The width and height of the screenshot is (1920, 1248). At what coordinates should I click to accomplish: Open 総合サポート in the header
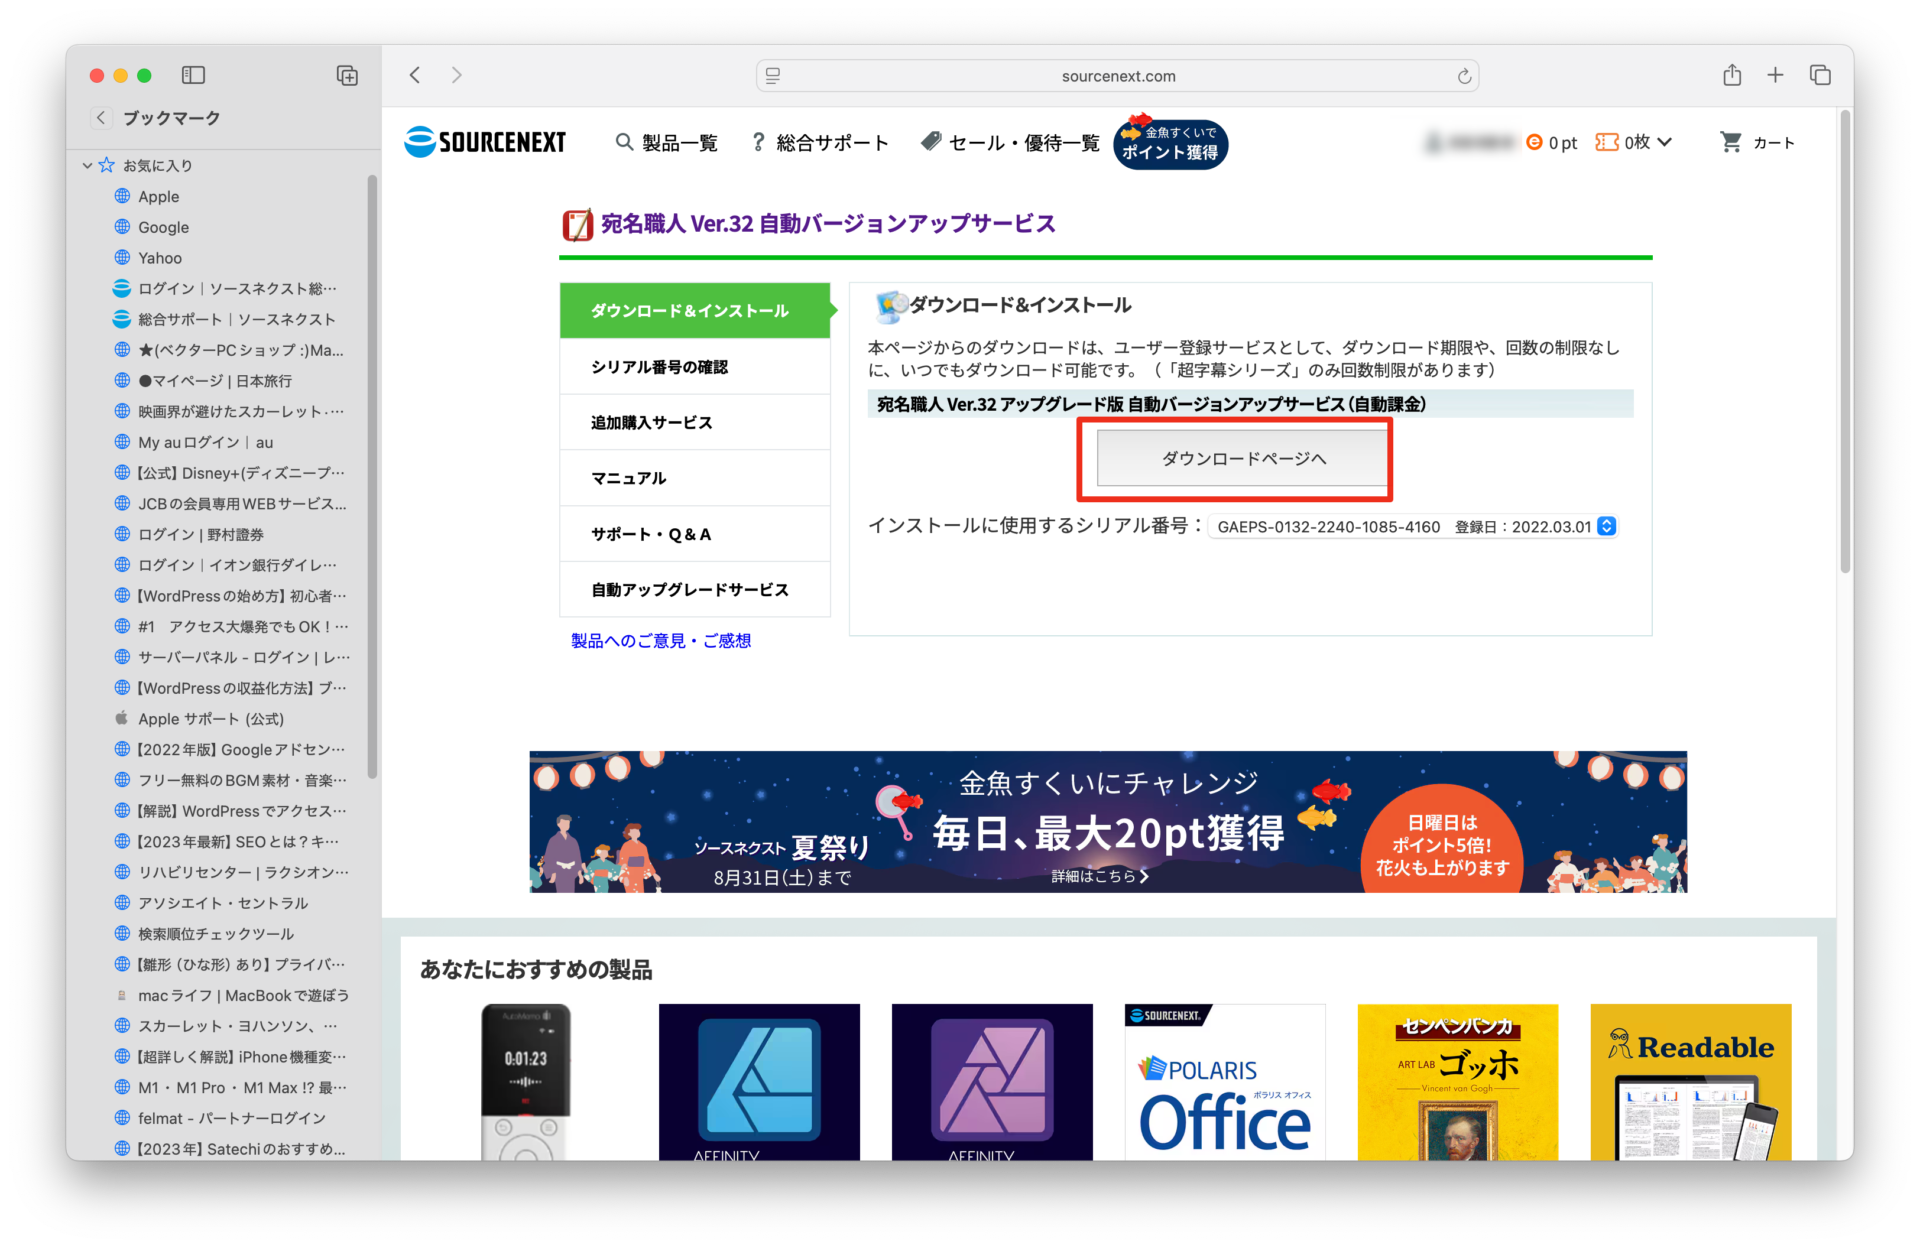pos(819,143)
